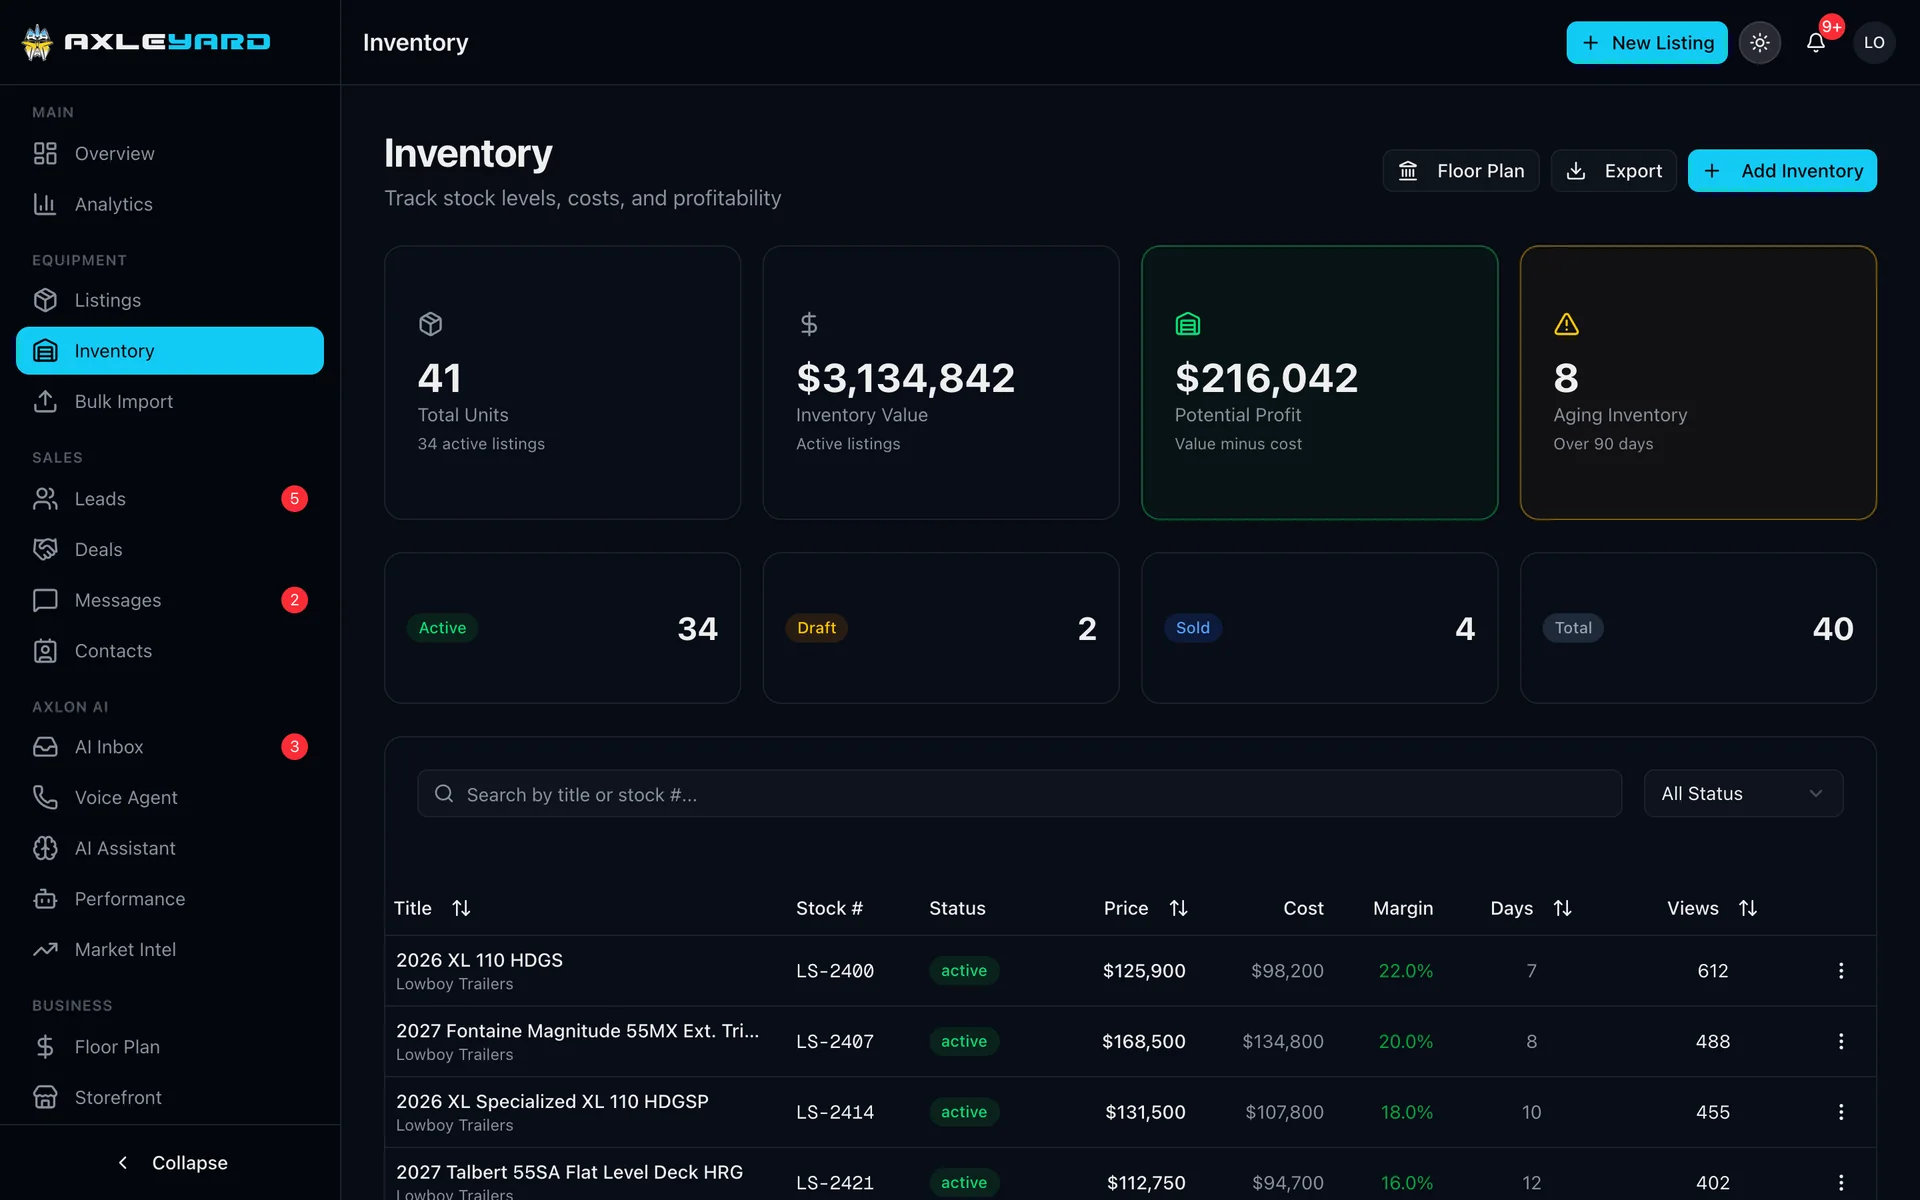Toggle the light/dark theme sun icon

tap(1759, 43)
